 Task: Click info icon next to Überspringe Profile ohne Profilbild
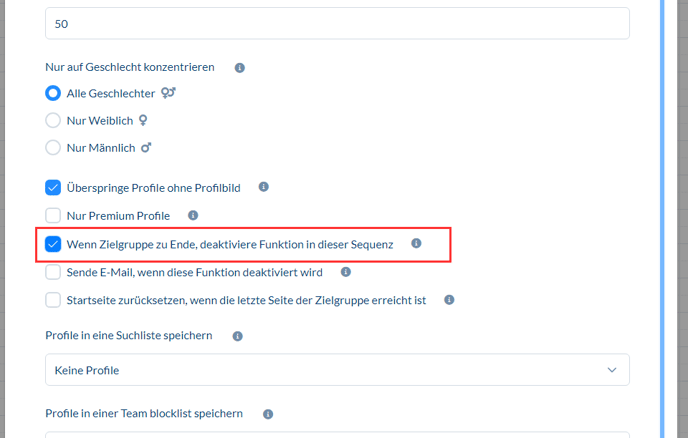click(x=263, y=187)
